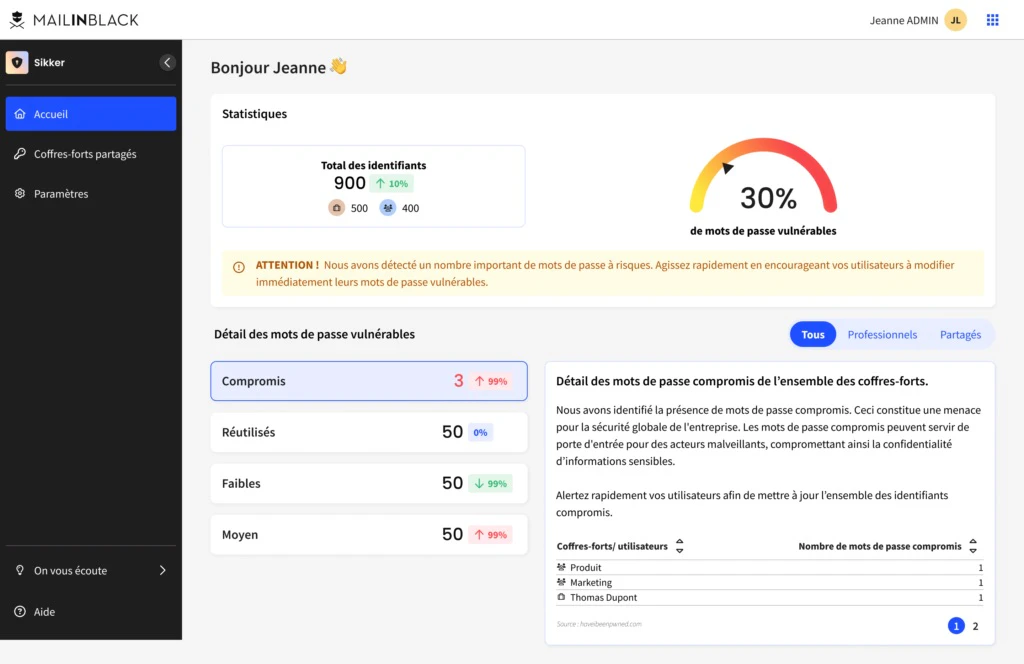Screen dimensions: 1024x664
Task: Click the personal vault icon beside 500
Action: 336,208
